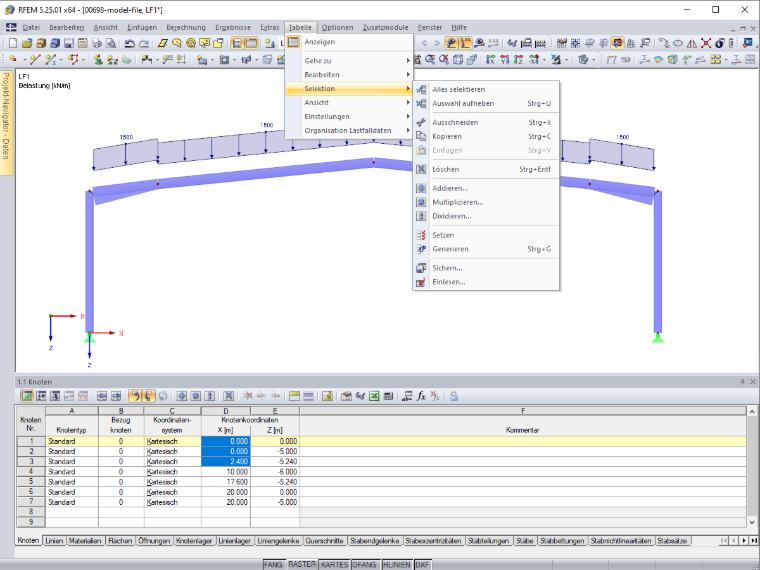Click the Löschen icon in the submenu

click(x=421, y=169)
